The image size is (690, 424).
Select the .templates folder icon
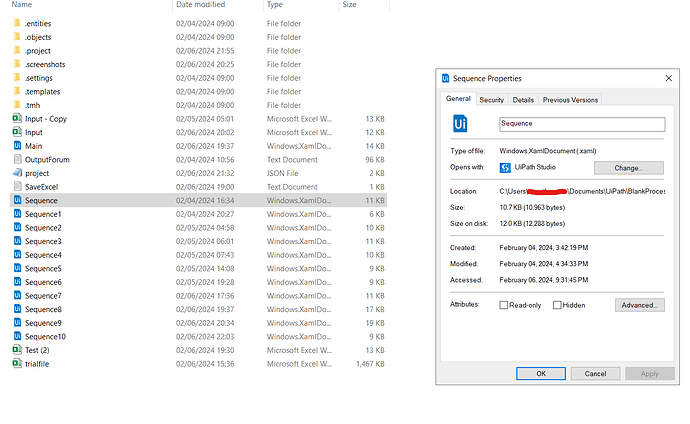click(17, 91)
